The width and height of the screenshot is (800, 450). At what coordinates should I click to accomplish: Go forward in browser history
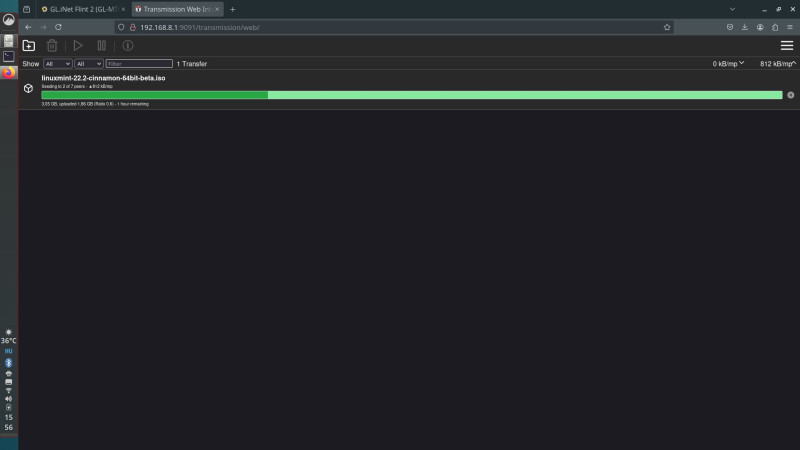43,28
